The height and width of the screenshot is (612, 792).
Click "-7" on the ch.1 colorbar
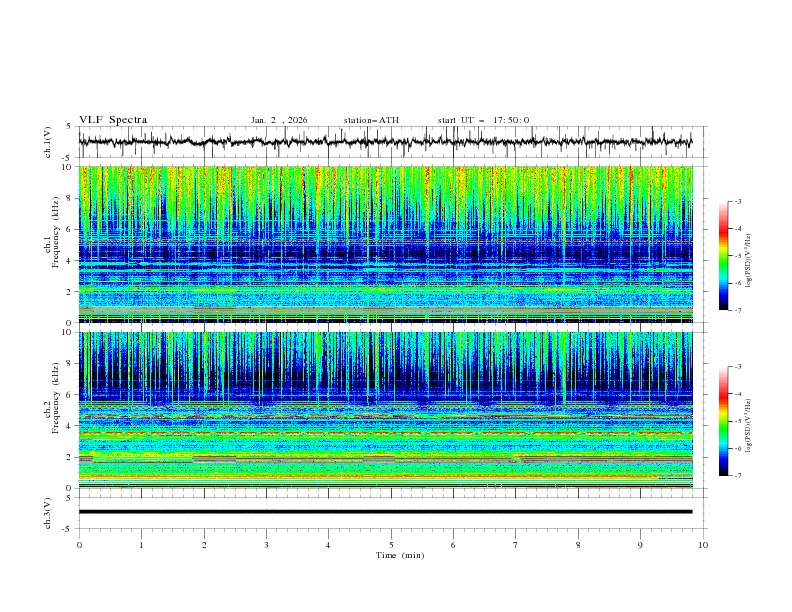[x=737, y=310]
